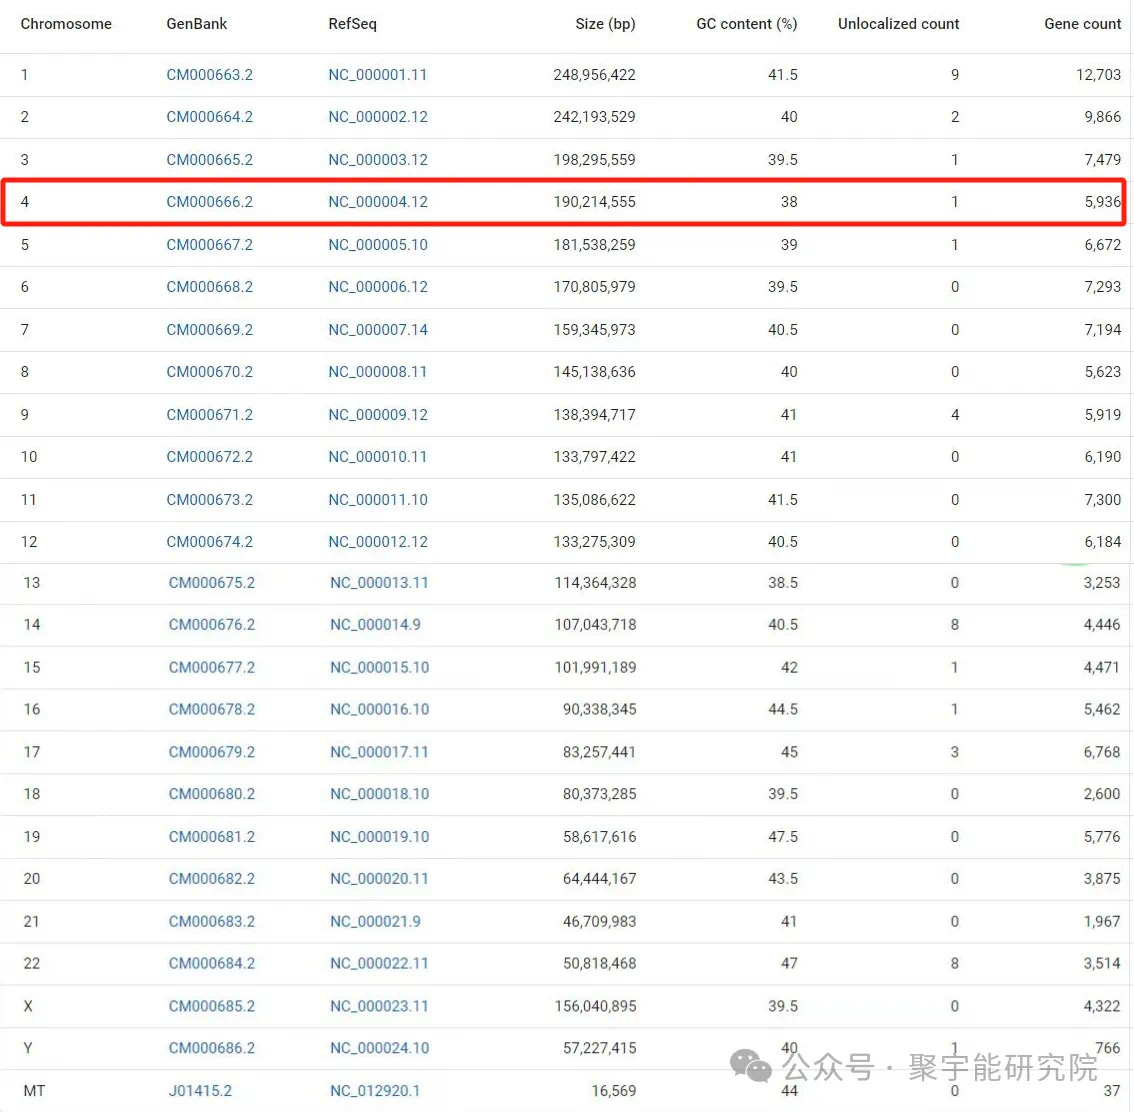This screenshot has width=1134, height=1112.
Task: Open the CM000663.2 GenBank link
Action: (209, 74)
